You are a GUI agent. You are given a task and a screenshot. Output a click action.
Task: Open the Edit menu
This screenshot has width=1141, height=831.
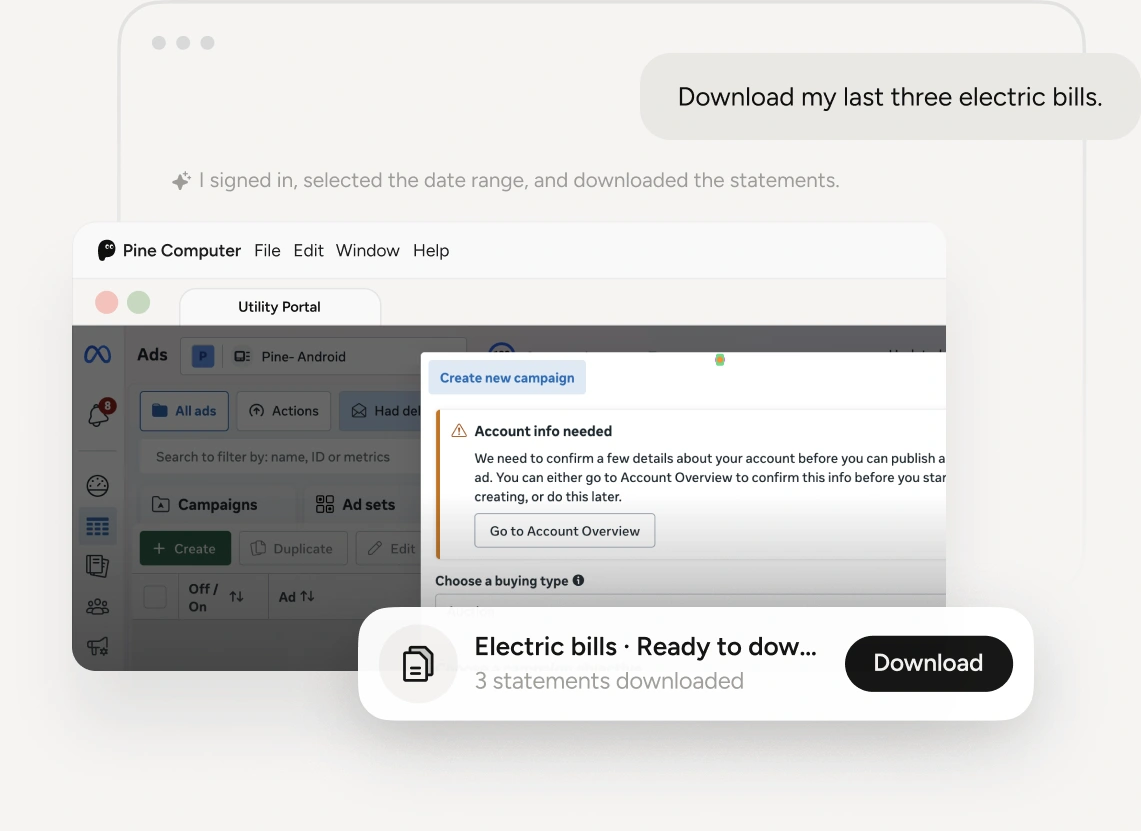pyautogui.click(x=309, y=250)
